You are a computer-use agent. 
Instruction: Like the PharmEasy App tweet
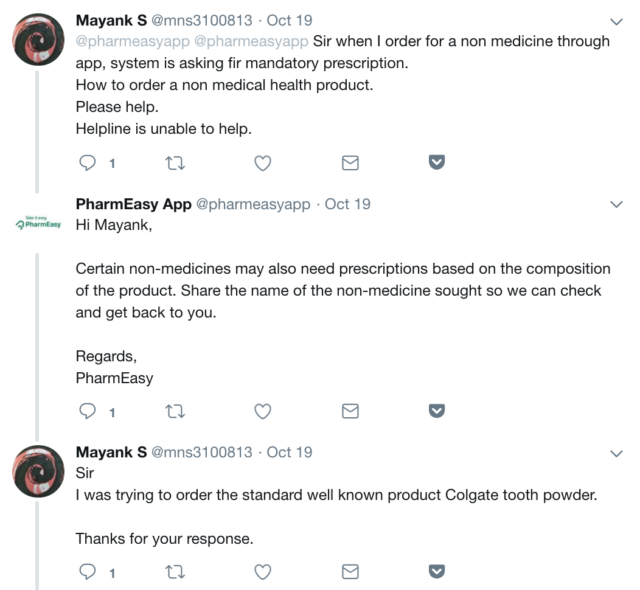point(263,411)
